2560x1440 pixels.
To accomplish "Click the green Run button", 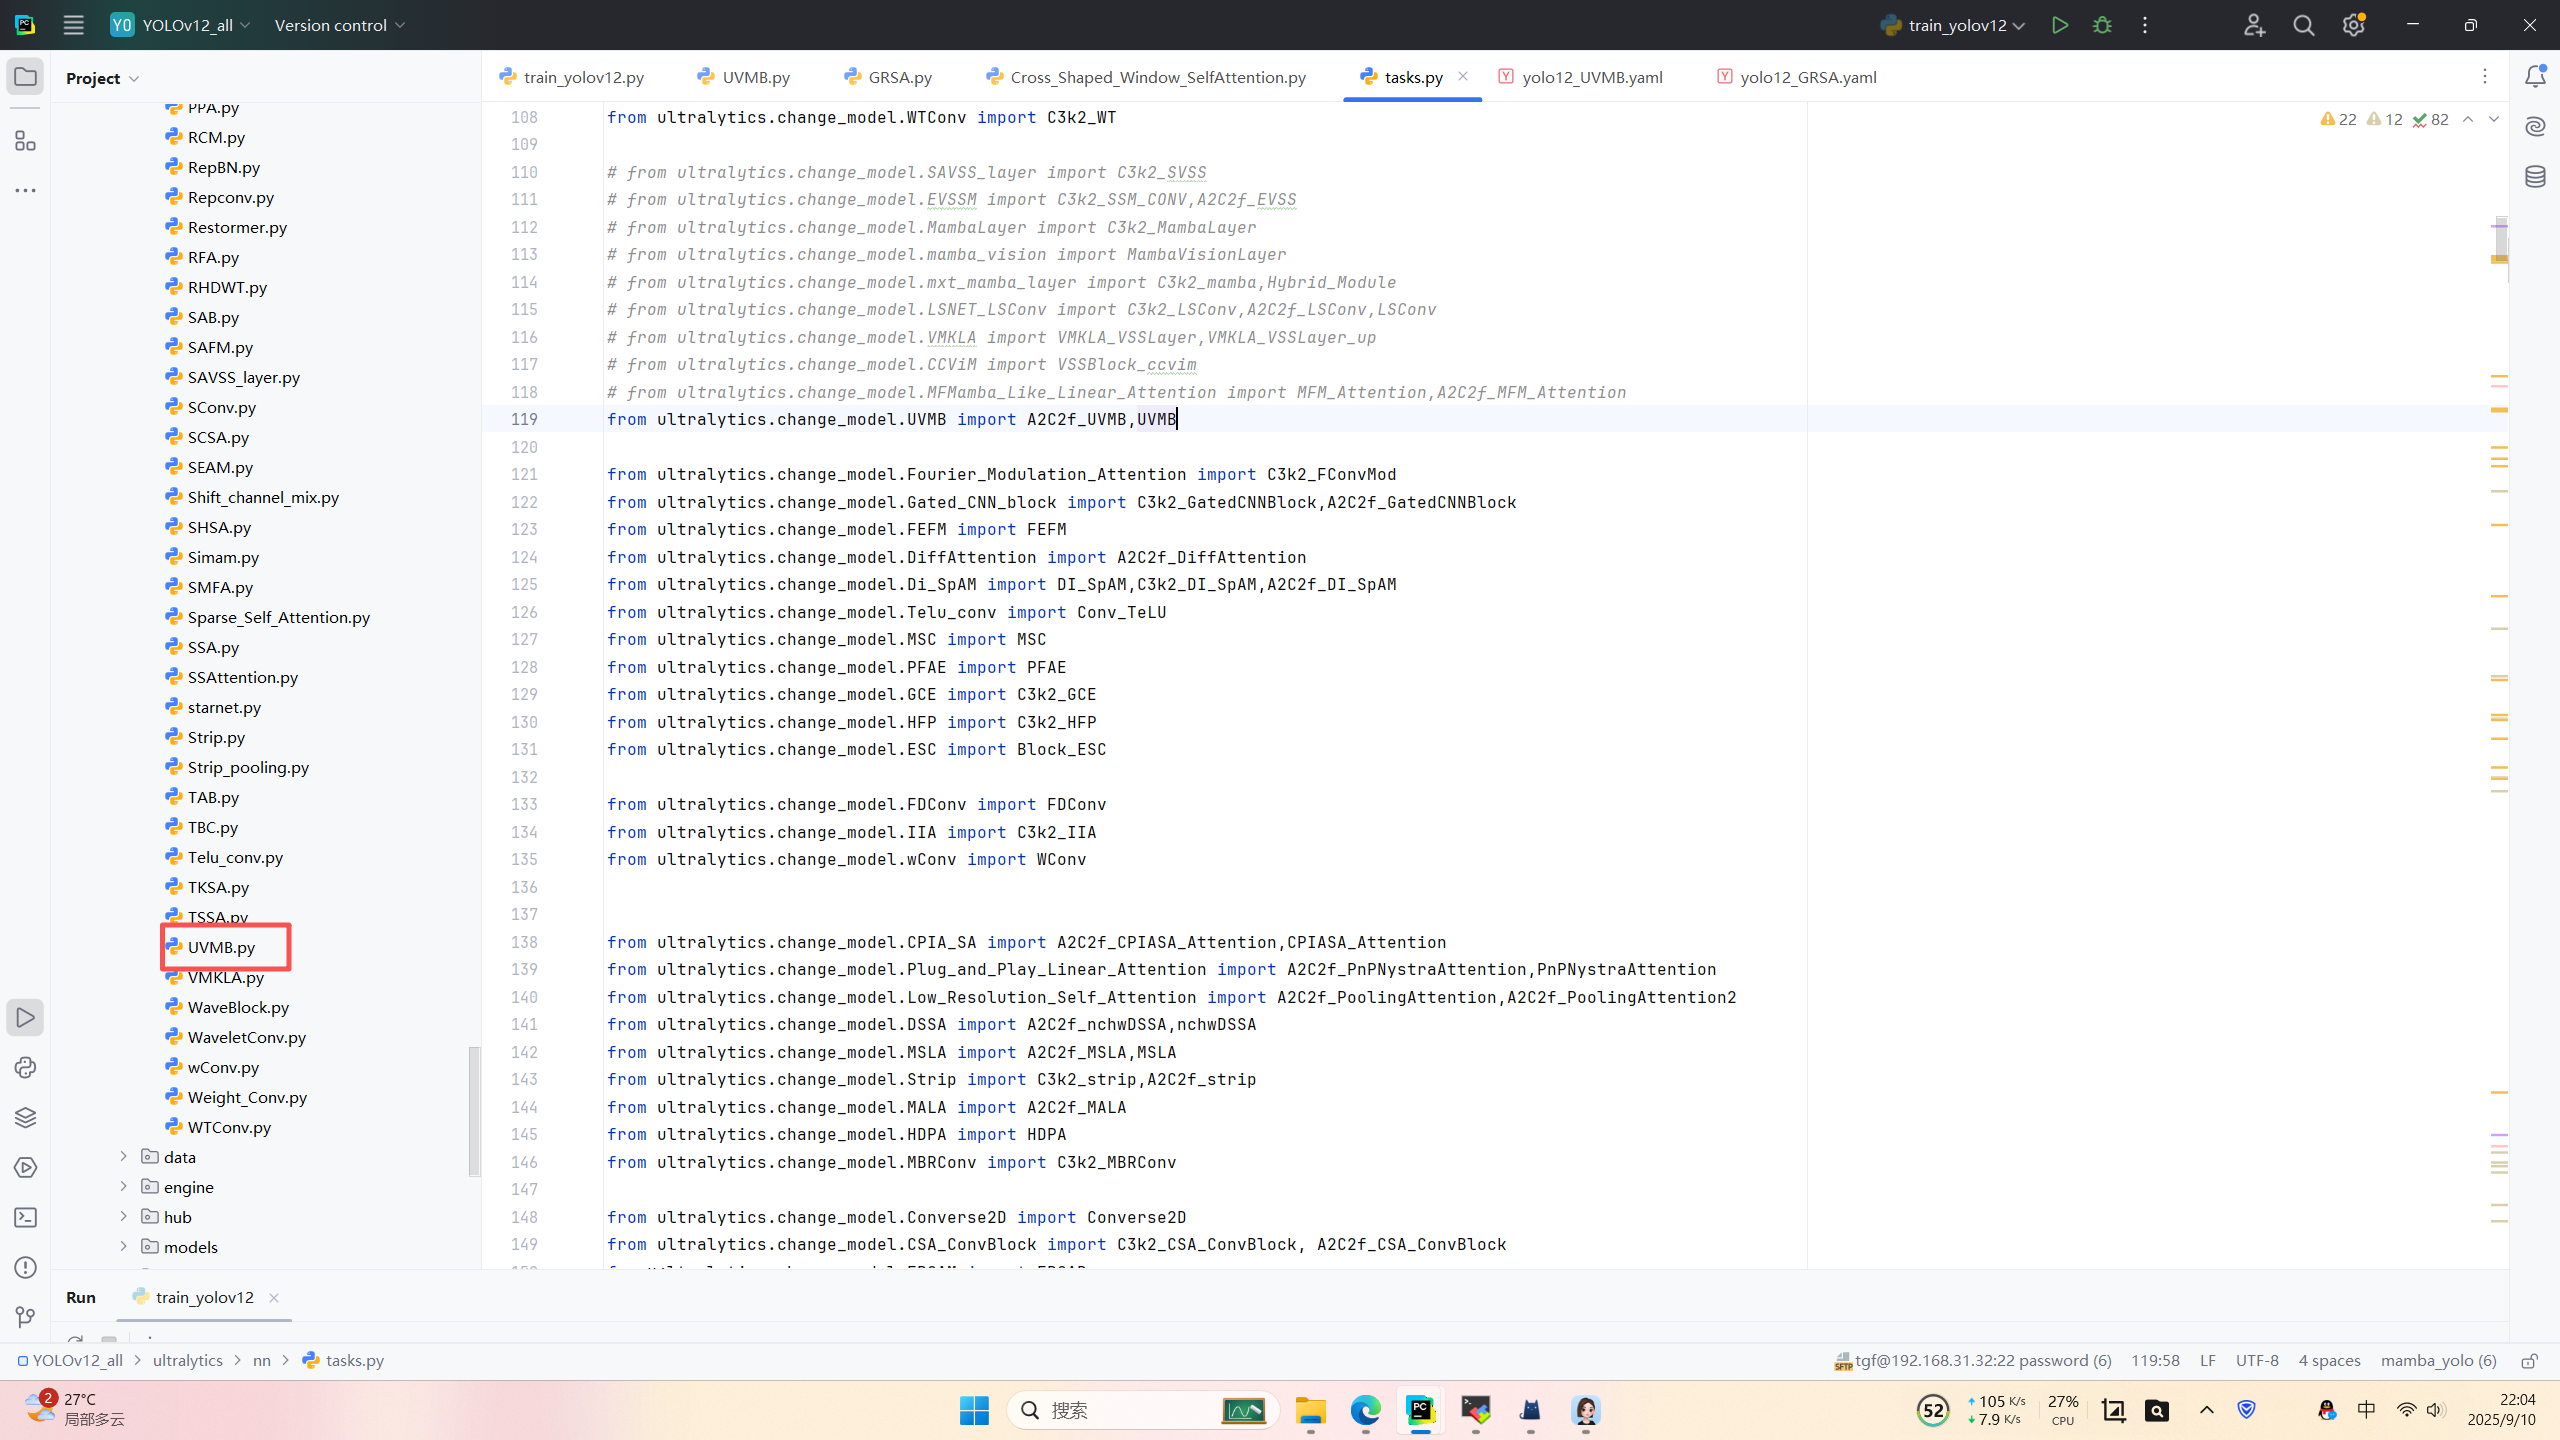I will [2059, 25].
